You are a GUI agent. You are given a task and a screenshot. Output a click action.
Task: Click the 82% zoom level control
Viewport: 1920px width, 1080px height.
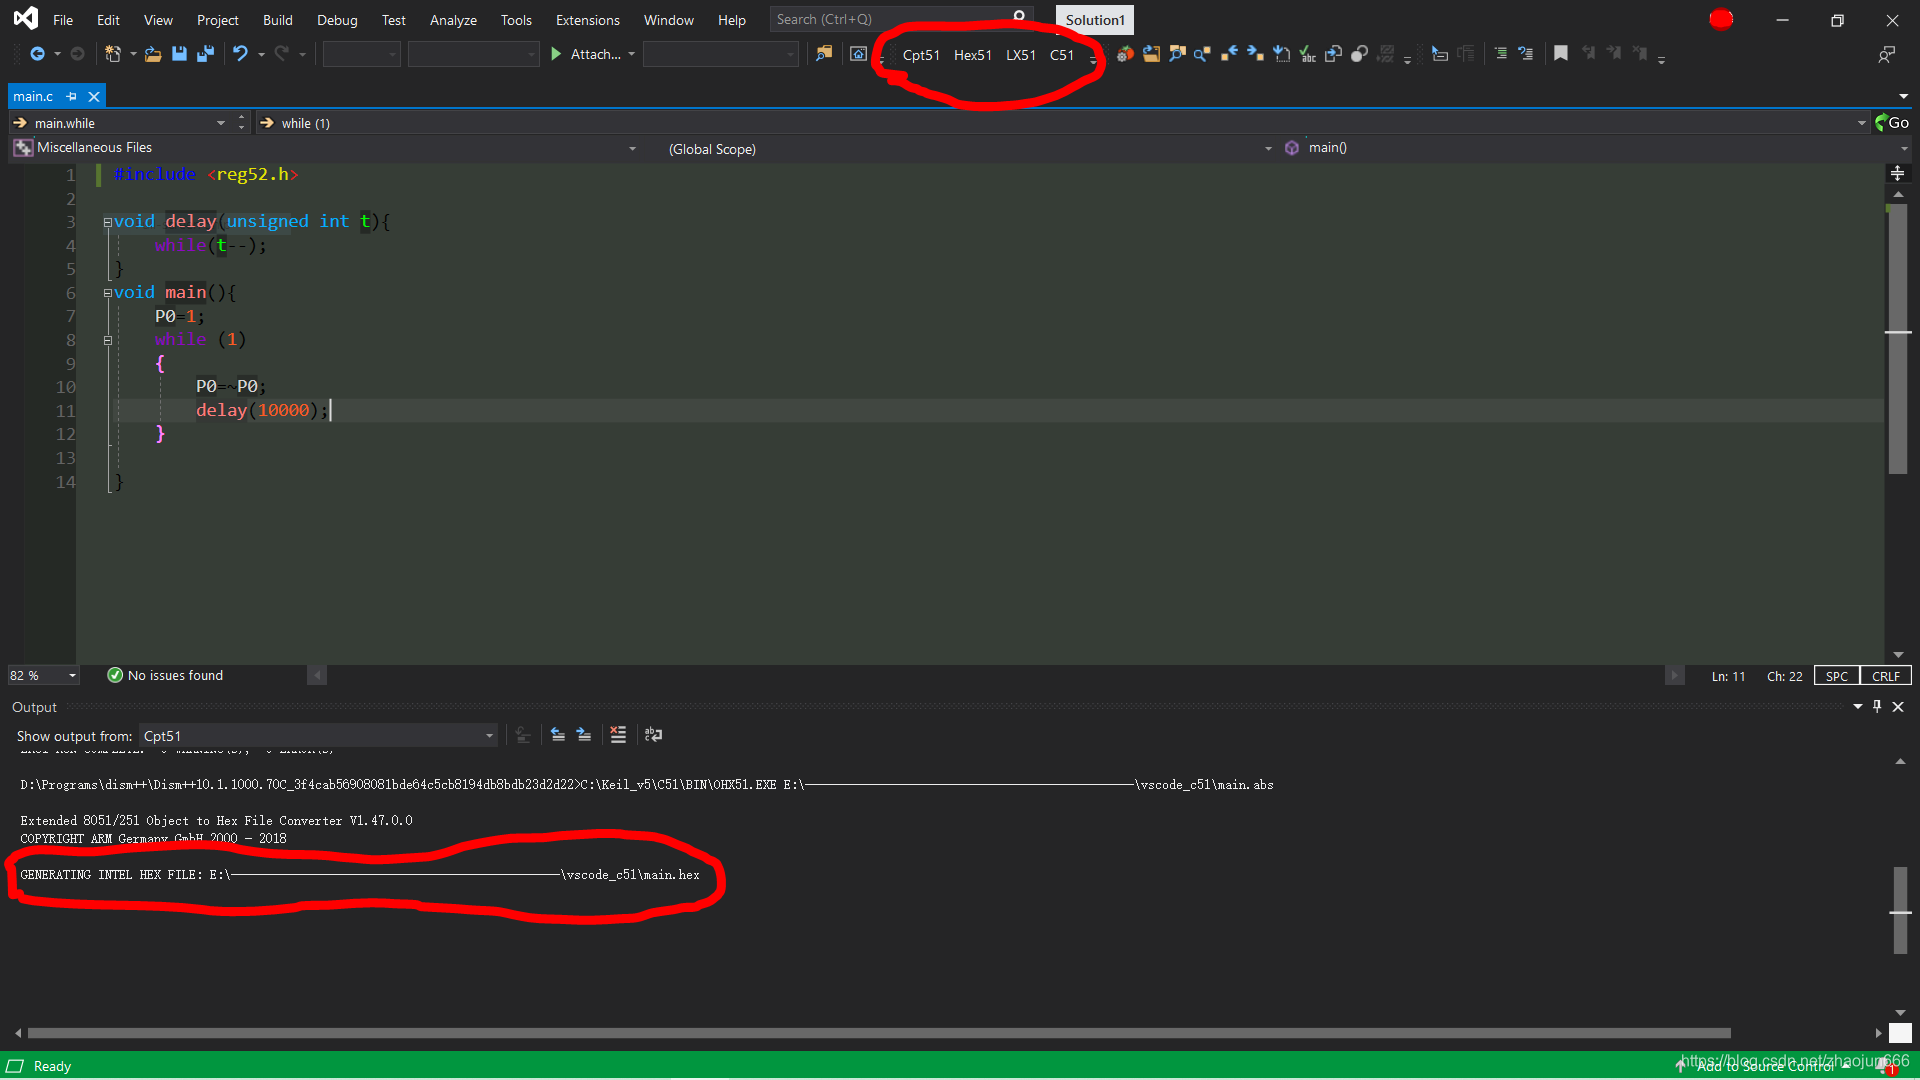(44, 674)
